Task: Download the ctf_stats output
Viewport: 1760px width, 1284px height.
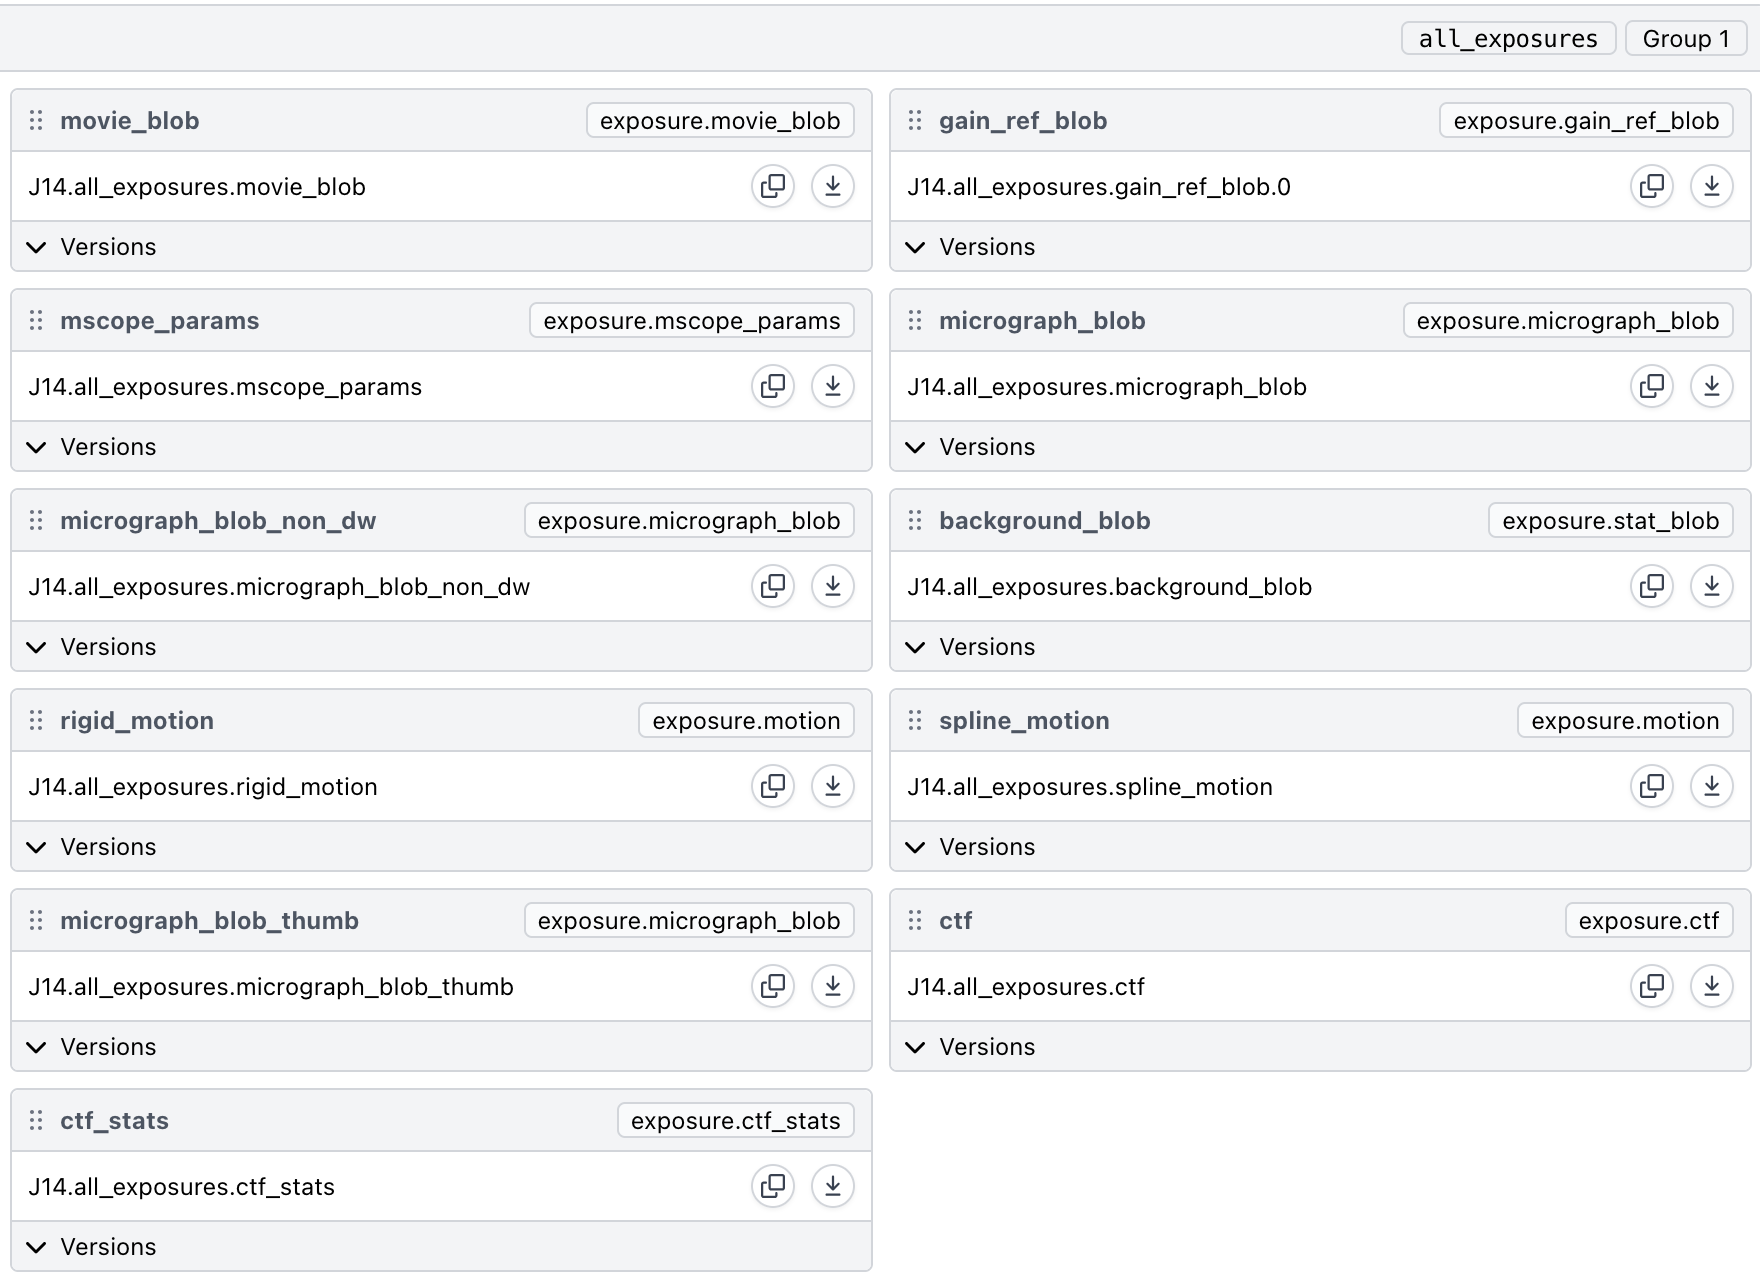Action: point(832,1186)
